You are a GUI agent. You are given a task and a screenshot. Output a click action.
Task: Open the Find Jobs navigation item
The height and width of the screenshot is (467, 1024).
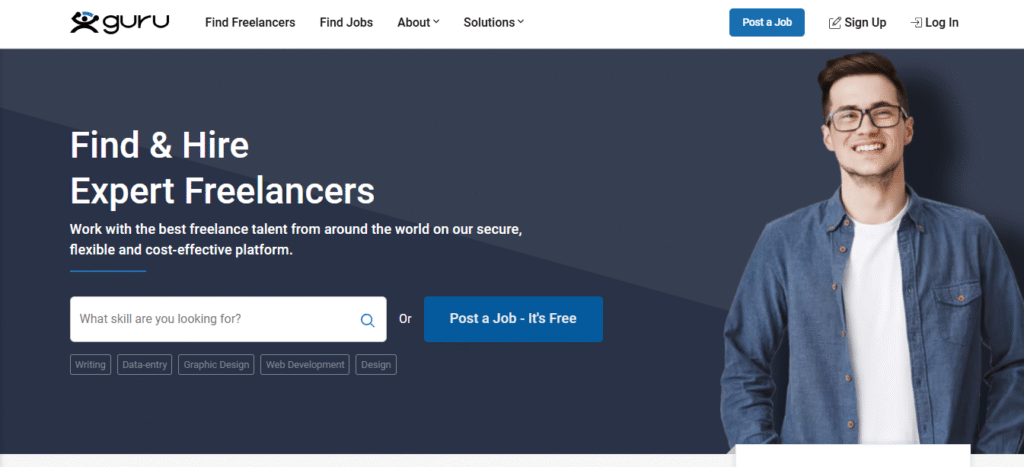(346, 22)
